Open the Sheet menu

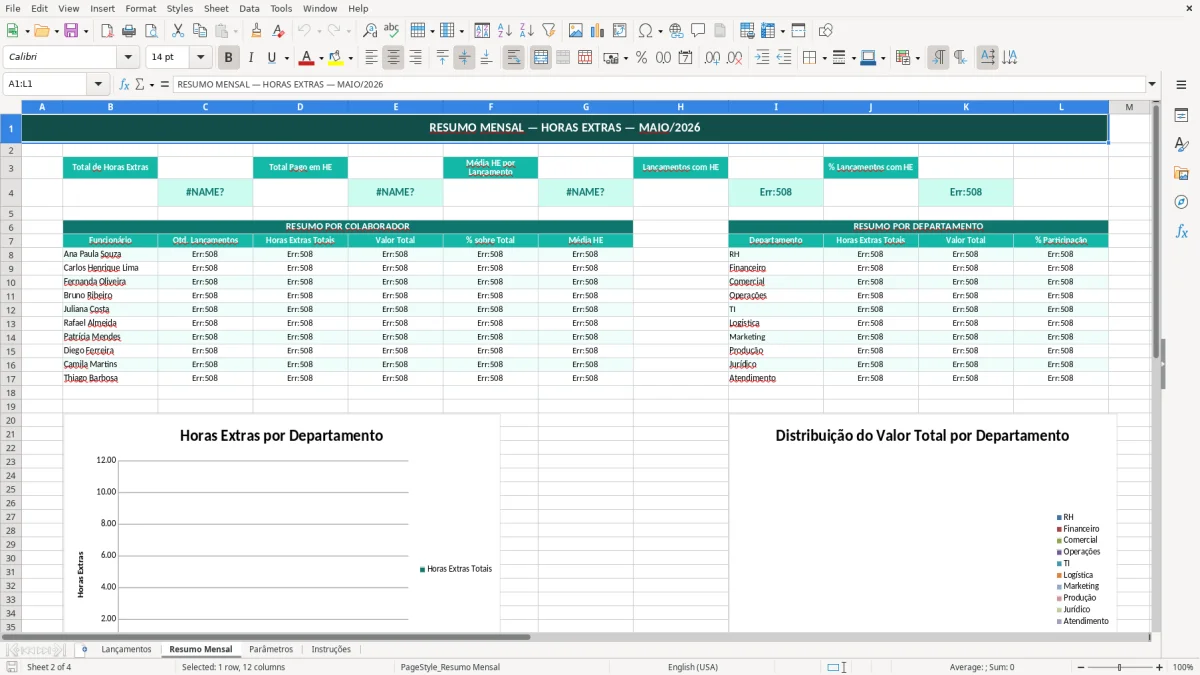click(x=217, y=8)
